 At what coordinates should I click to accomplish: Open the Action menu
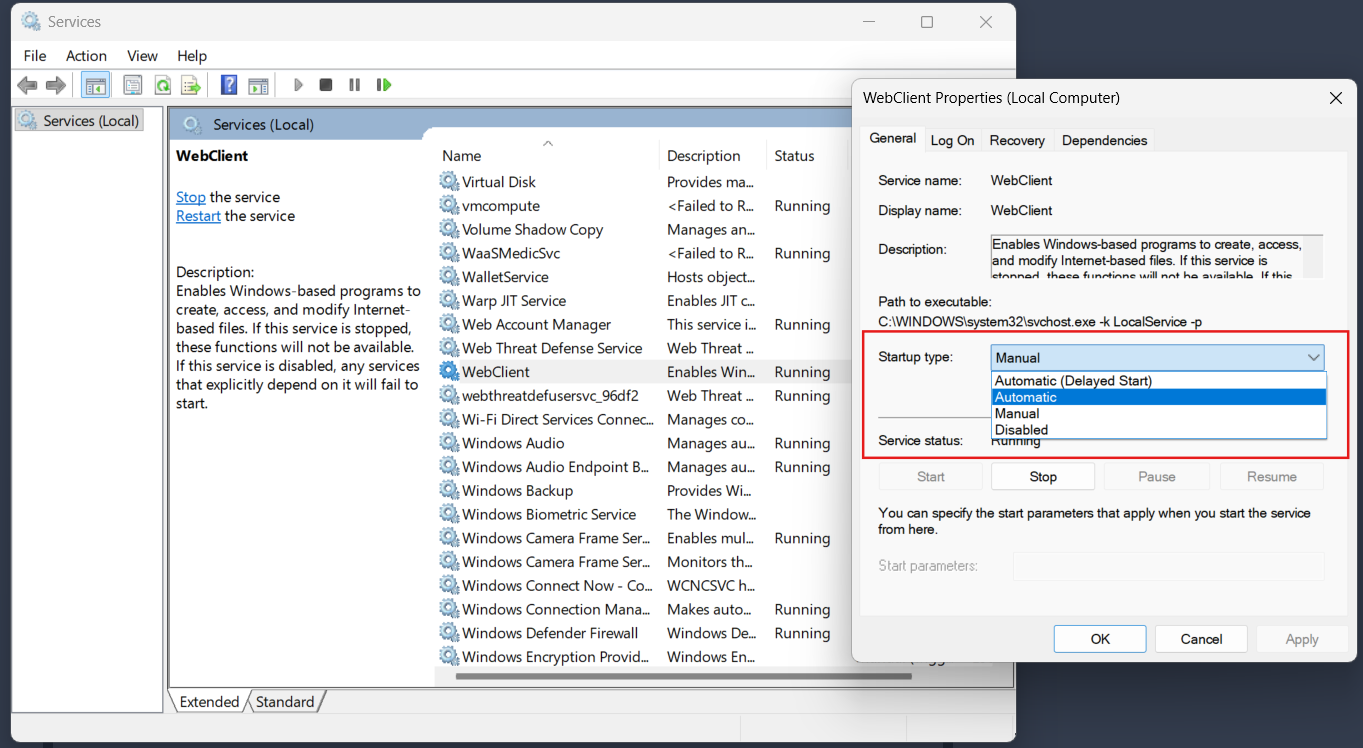pyautogui.click(x=86, y=56)
